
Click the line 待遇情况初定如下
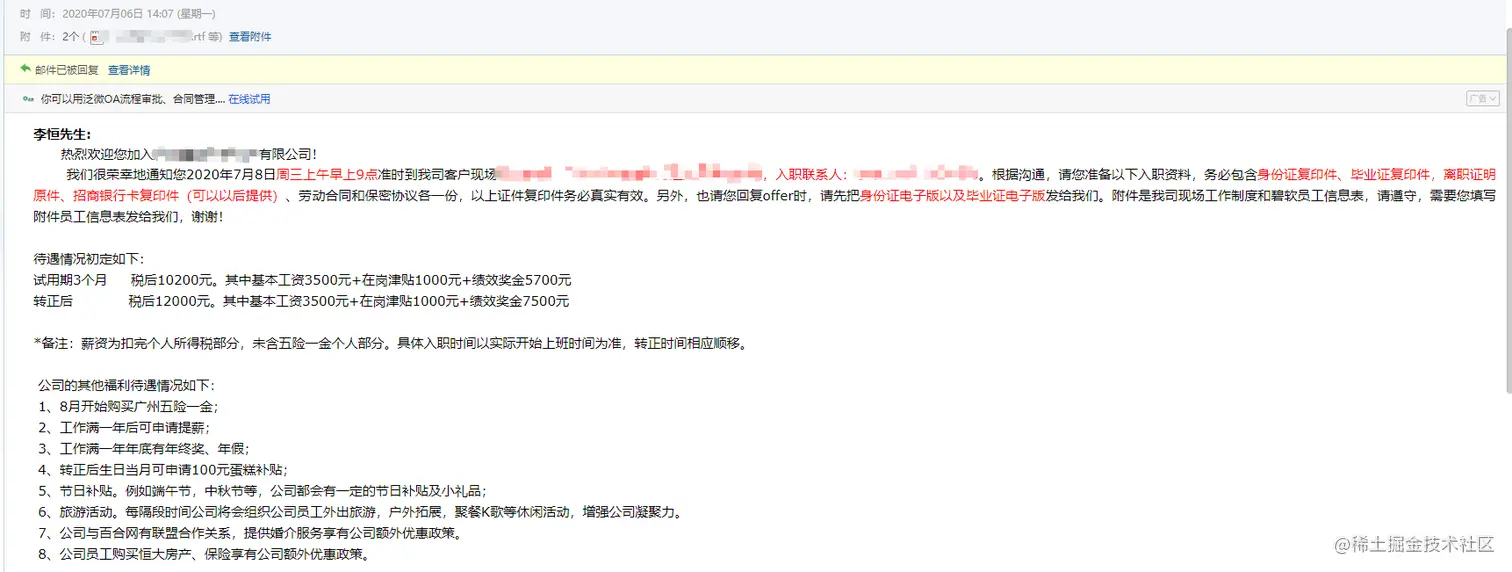tap(89, 259)
